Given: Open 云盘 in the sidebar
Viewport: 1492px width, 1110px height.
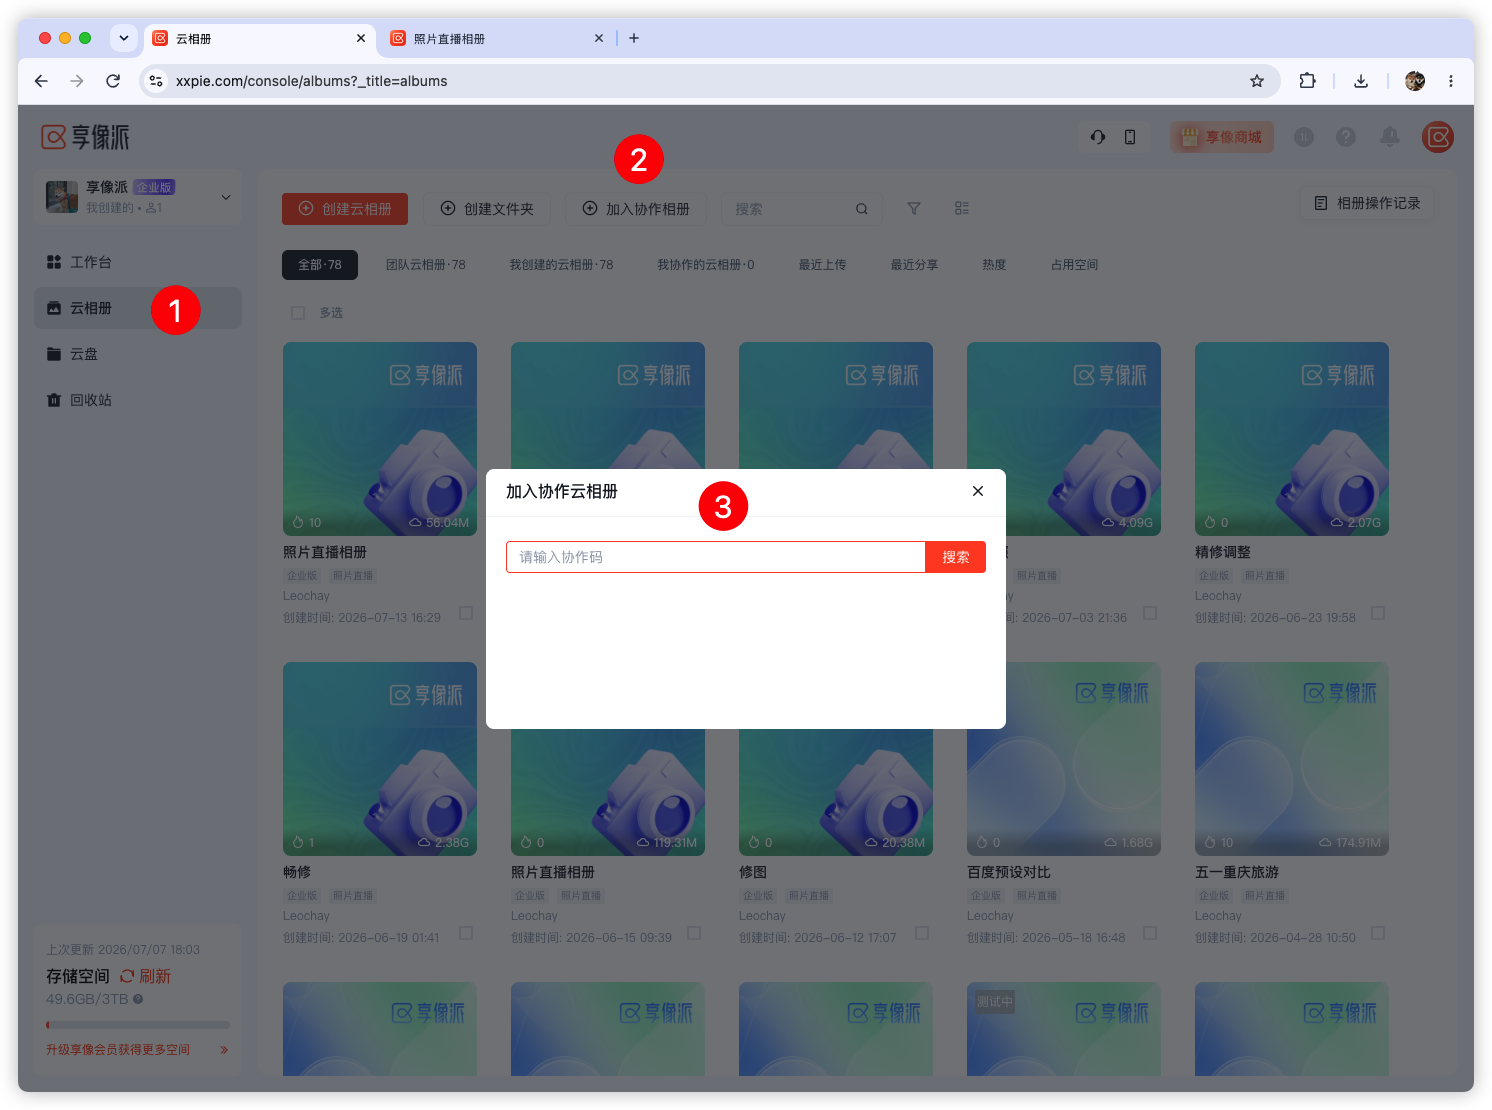Looking at the screenshot, I should (138, 354).
